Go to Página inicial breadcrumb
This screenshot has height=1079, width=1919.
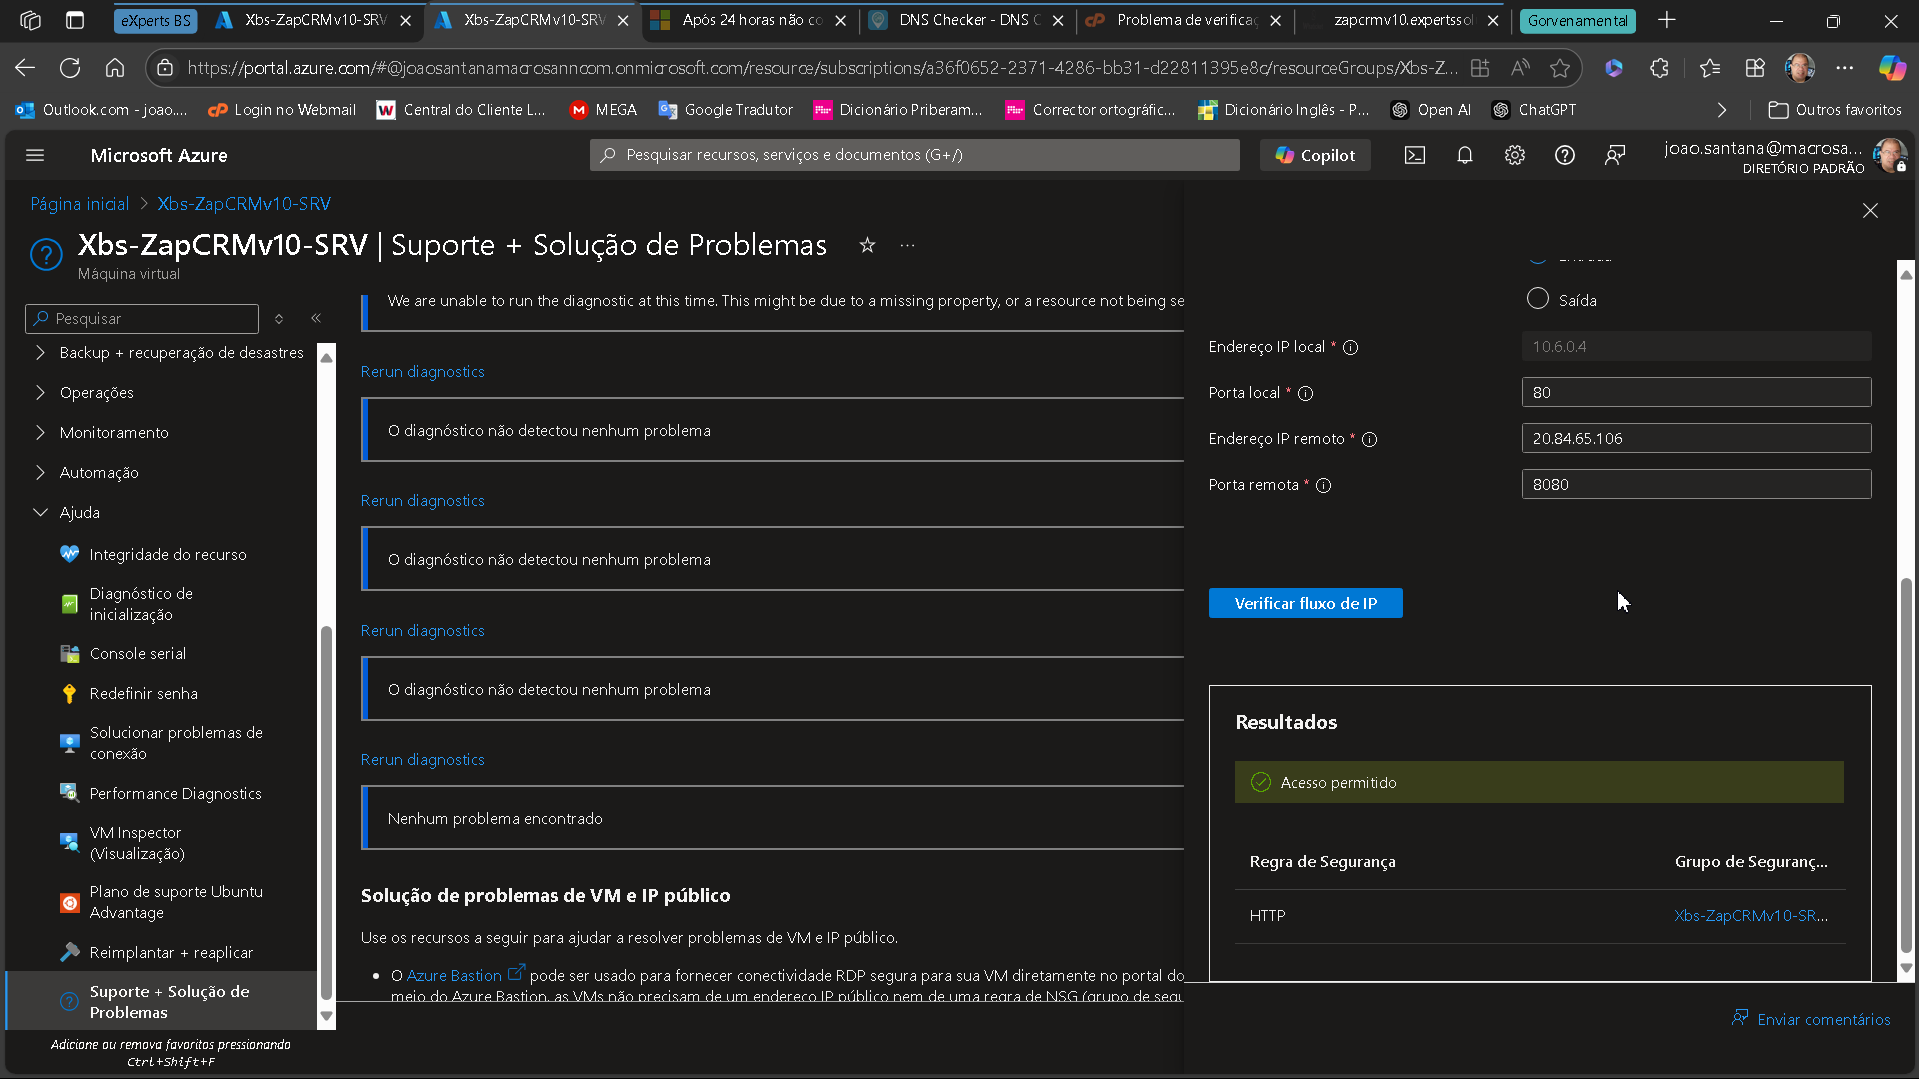[80, 204]
